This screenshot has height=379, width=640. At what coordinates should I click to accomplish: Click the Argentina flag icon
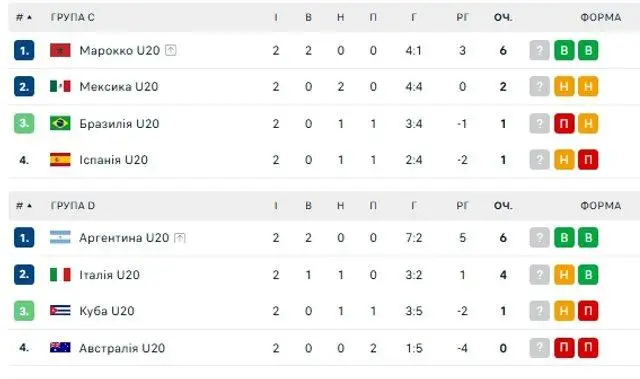60,237
